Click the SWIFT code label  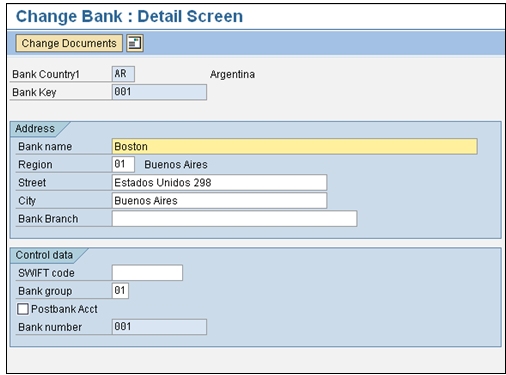click(x=46, y=273)
